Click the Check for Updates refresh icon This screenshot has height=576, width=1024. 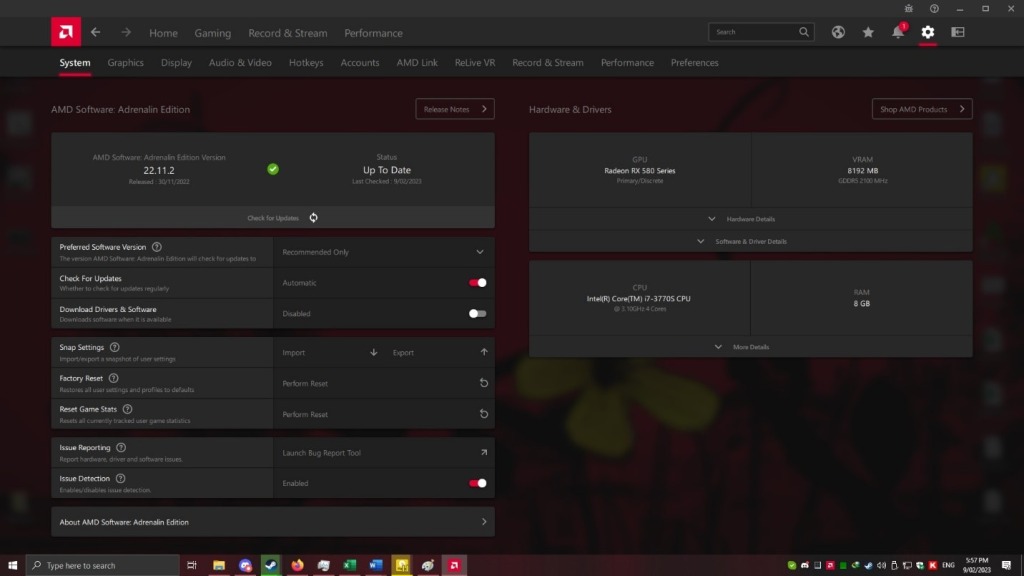pos(313,217)
